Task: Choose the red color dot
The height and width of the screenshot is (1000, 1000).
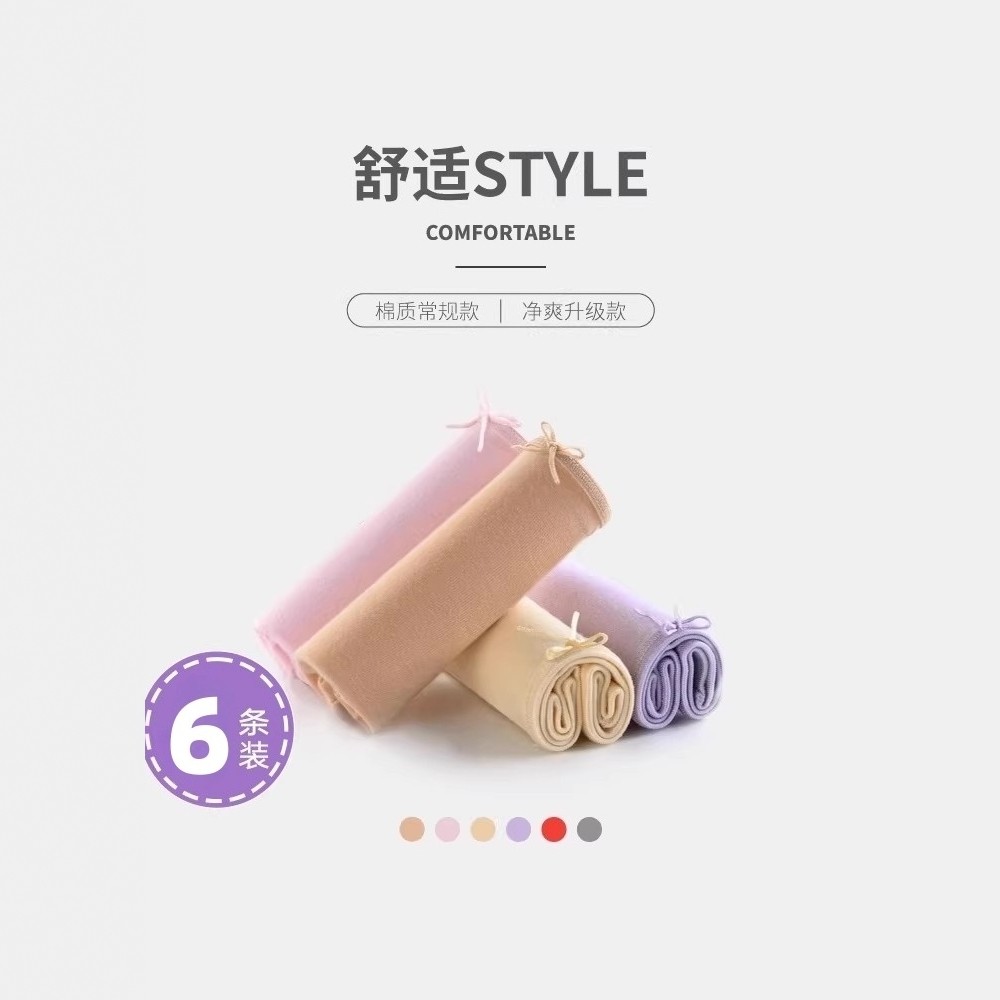Action: [x=554, y=829]
